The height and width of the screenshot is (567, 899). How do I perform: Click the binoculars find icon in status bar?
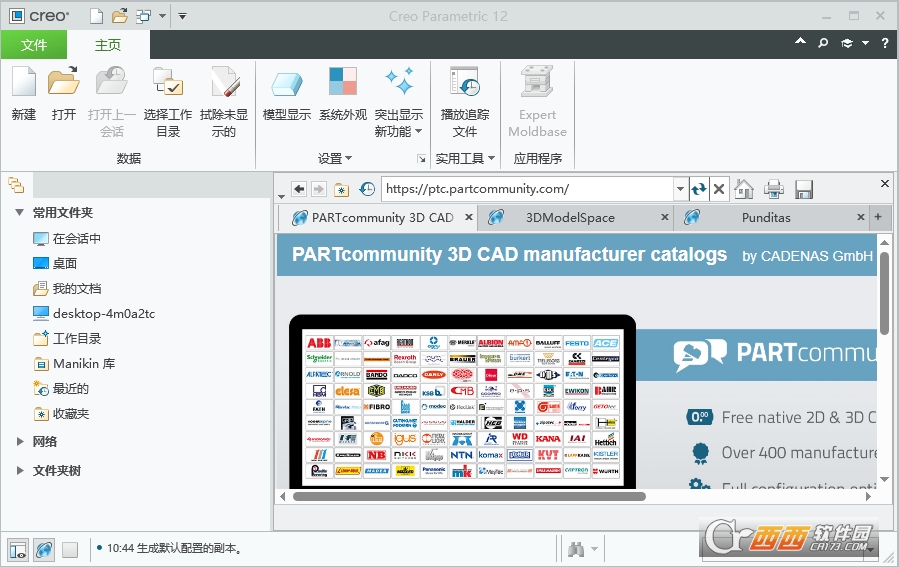[x=576, y=549]
